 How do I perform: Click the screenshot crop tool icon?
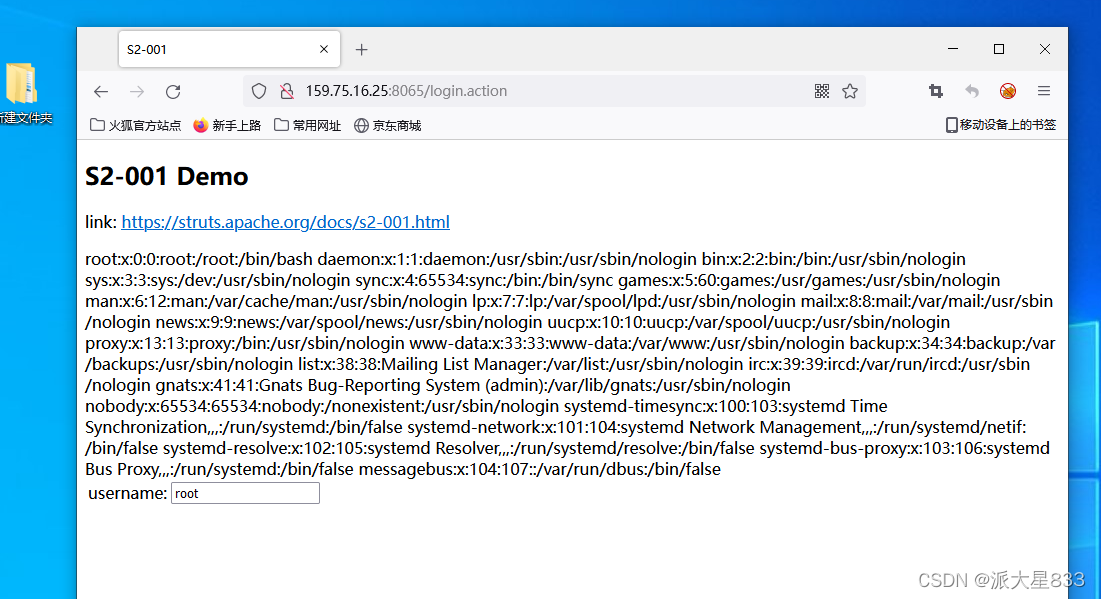(x=936, y=91)
